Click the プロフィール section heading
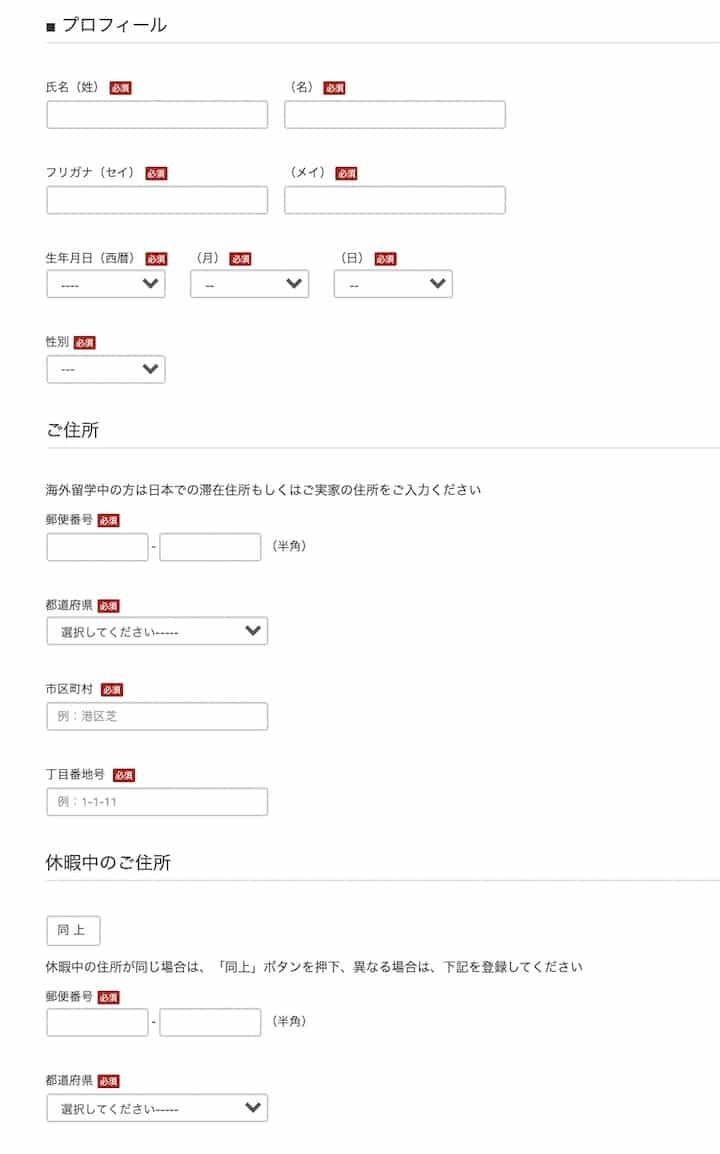Screen dimensions: 720x1154 (x=113, y=26)
